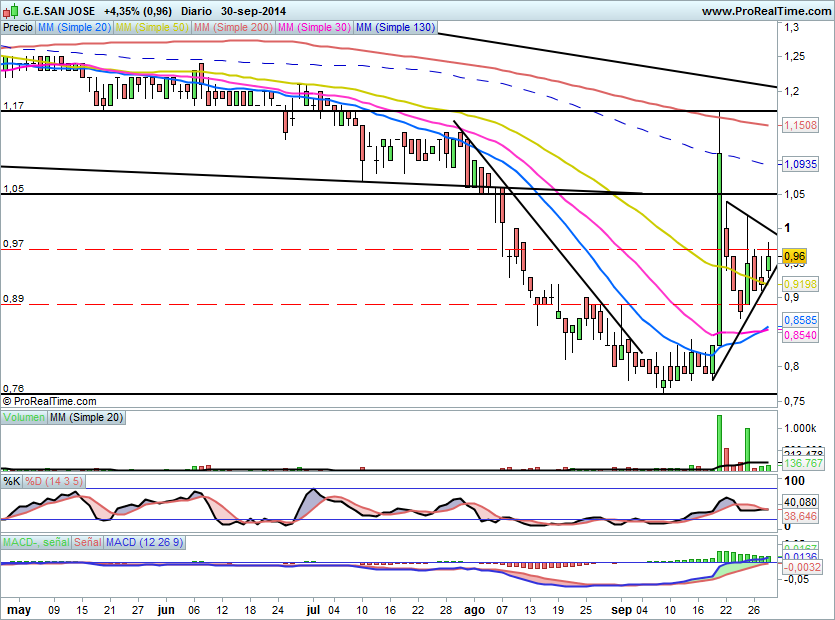Screen dimensions: 835x620
Task: Click the jul marker on time axis
Action: (315, 607)
